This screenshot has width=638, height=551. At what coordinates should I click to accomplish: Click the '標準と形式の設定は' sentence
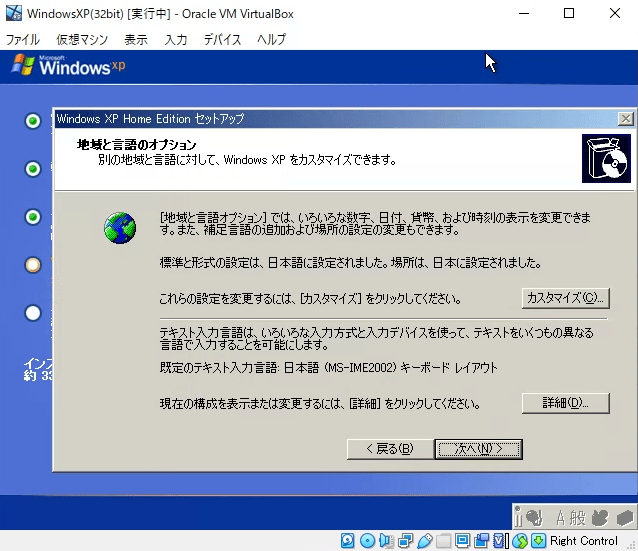(350, 263)
